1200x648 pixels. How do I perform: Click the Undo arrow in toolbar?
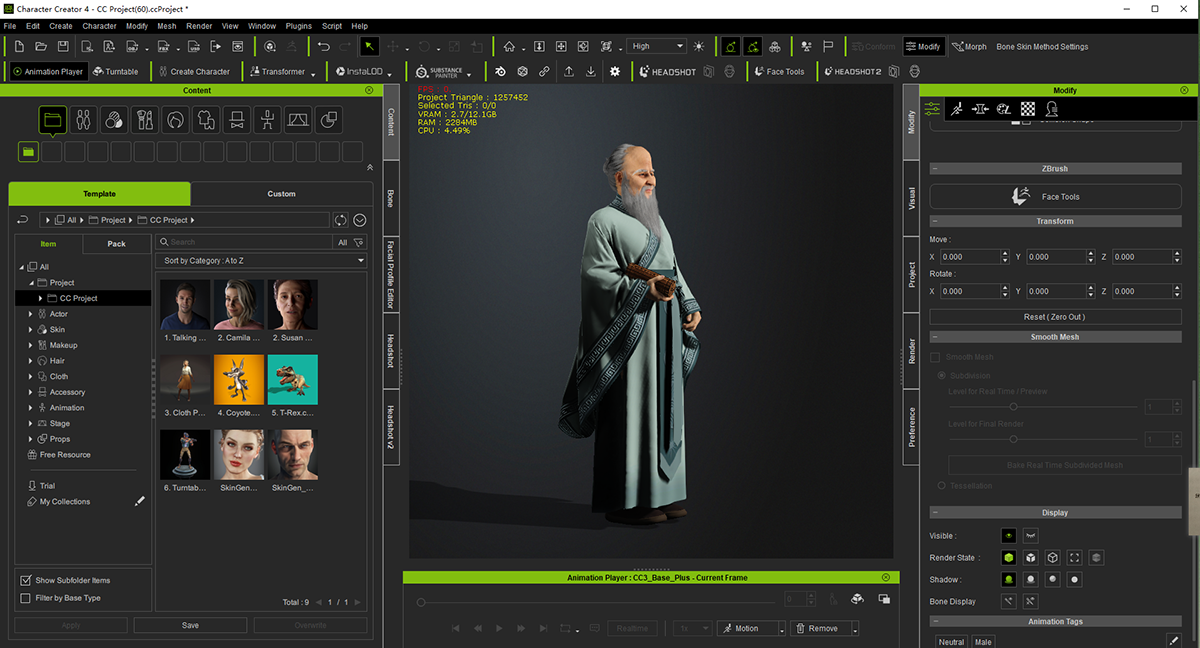(323, 46)
